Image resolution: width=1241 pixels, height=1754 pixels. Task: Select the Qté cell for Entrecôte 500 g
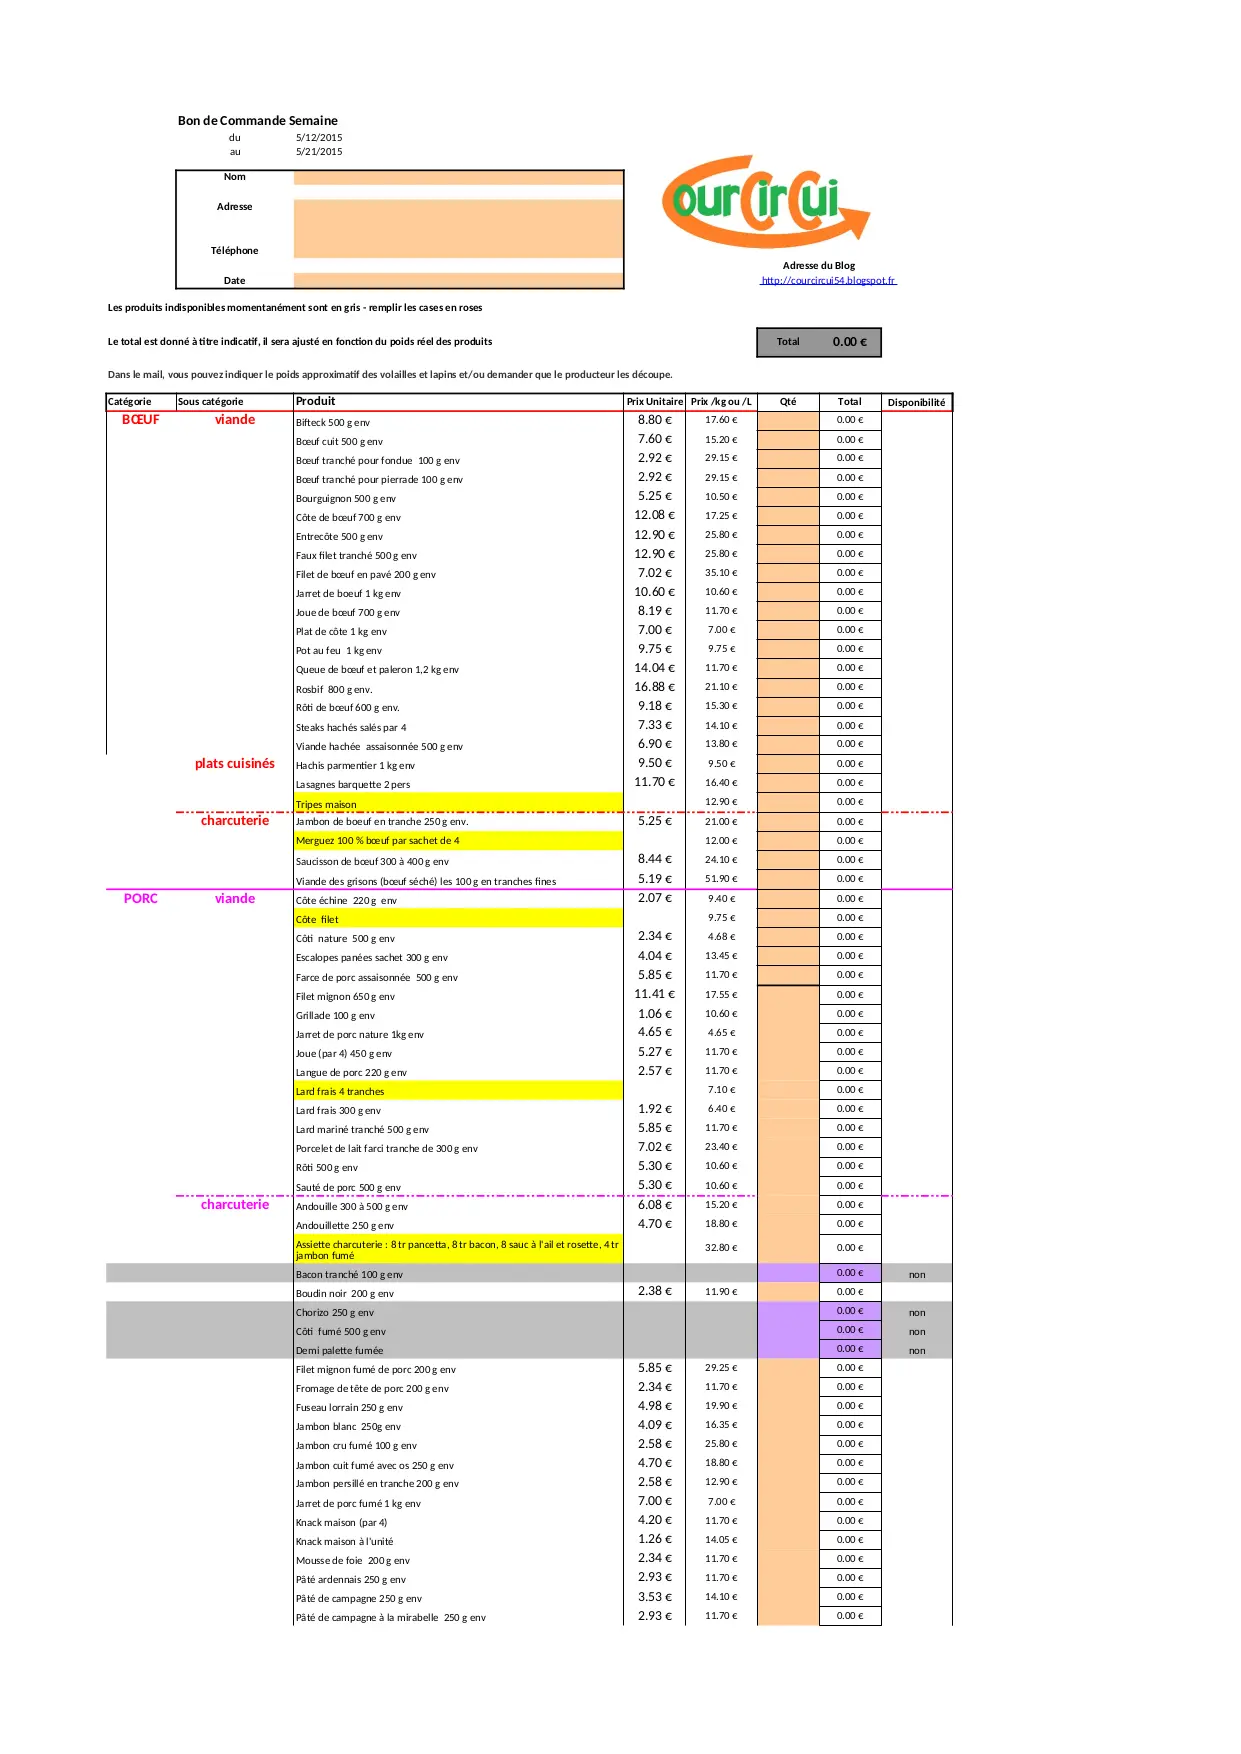click(x=787, y=535)
